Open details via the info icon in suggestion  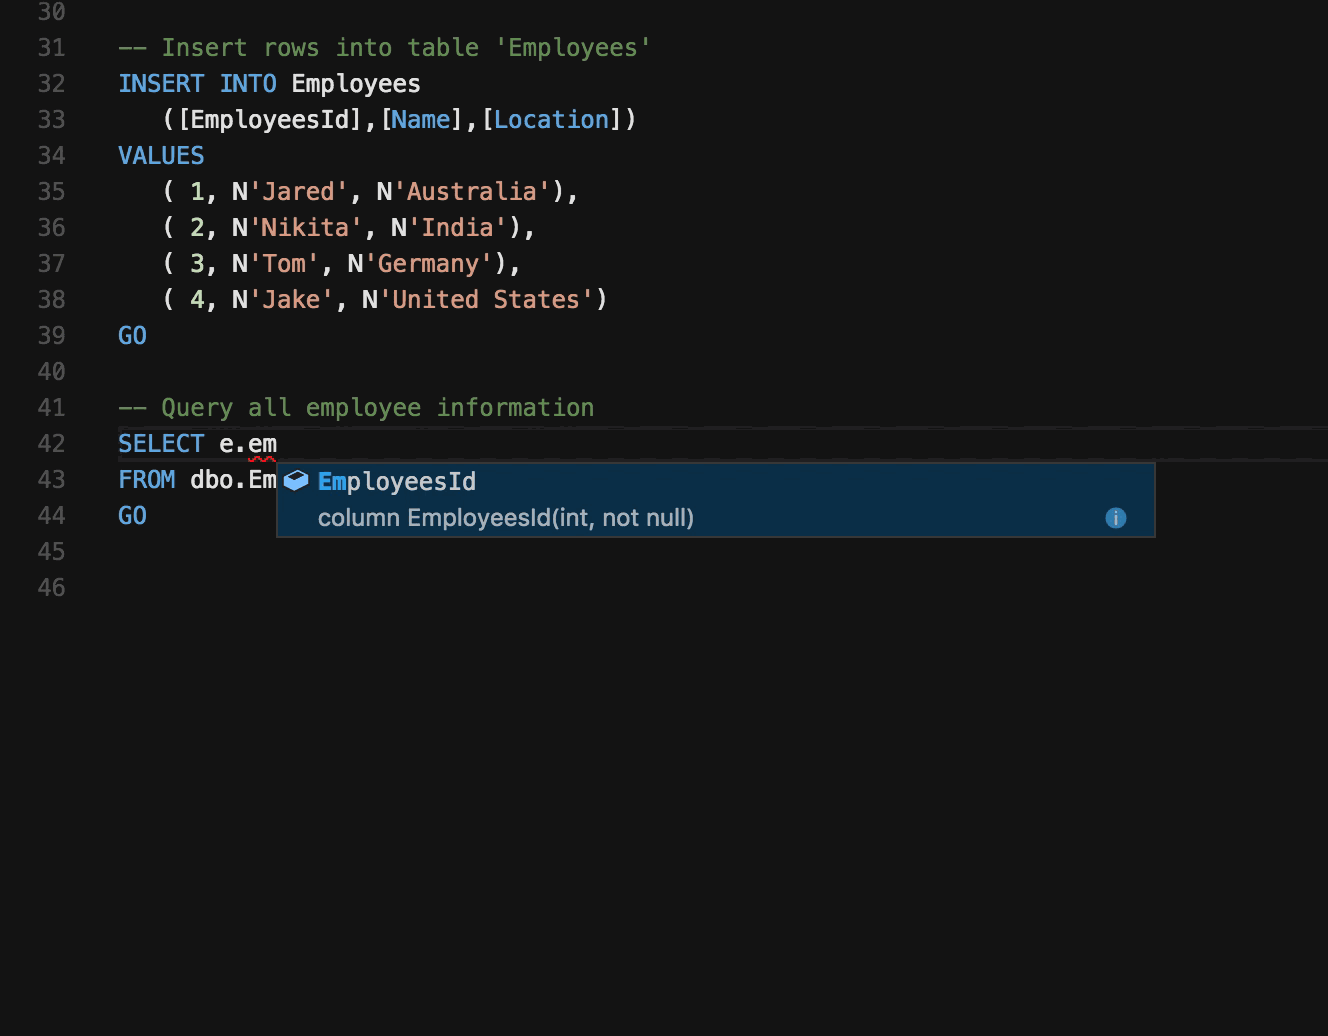(x=1115, y=518)
